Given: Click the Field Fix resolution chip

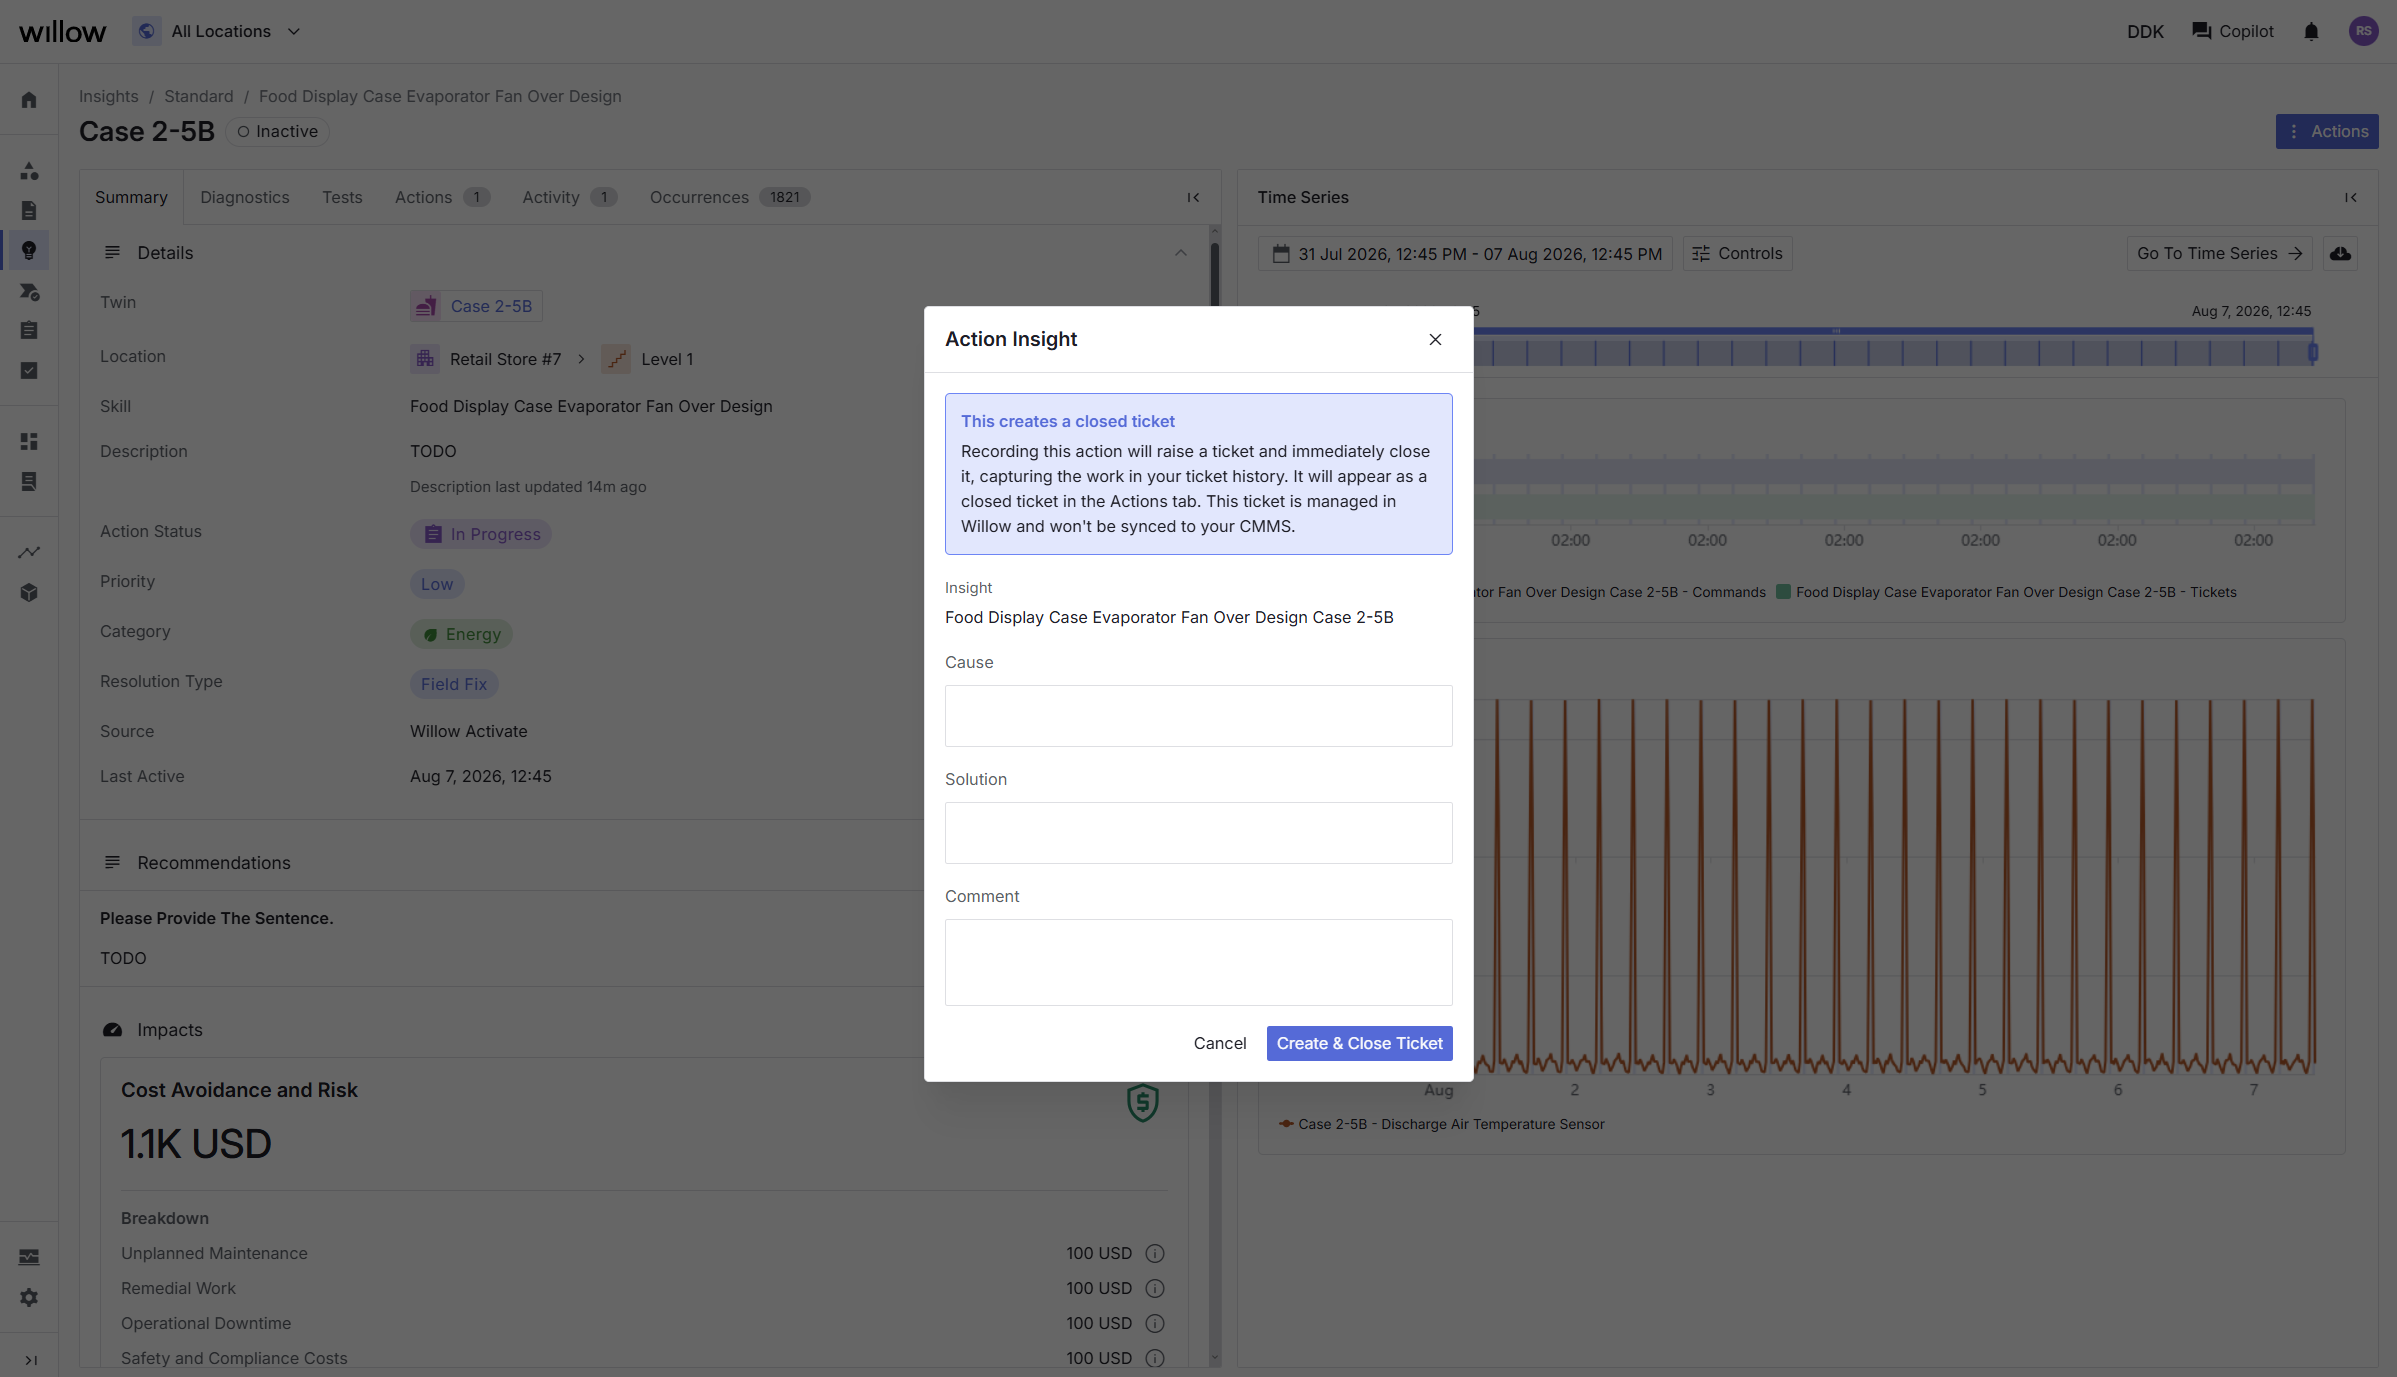Looking at the screenshot, I should click(454, 684).
